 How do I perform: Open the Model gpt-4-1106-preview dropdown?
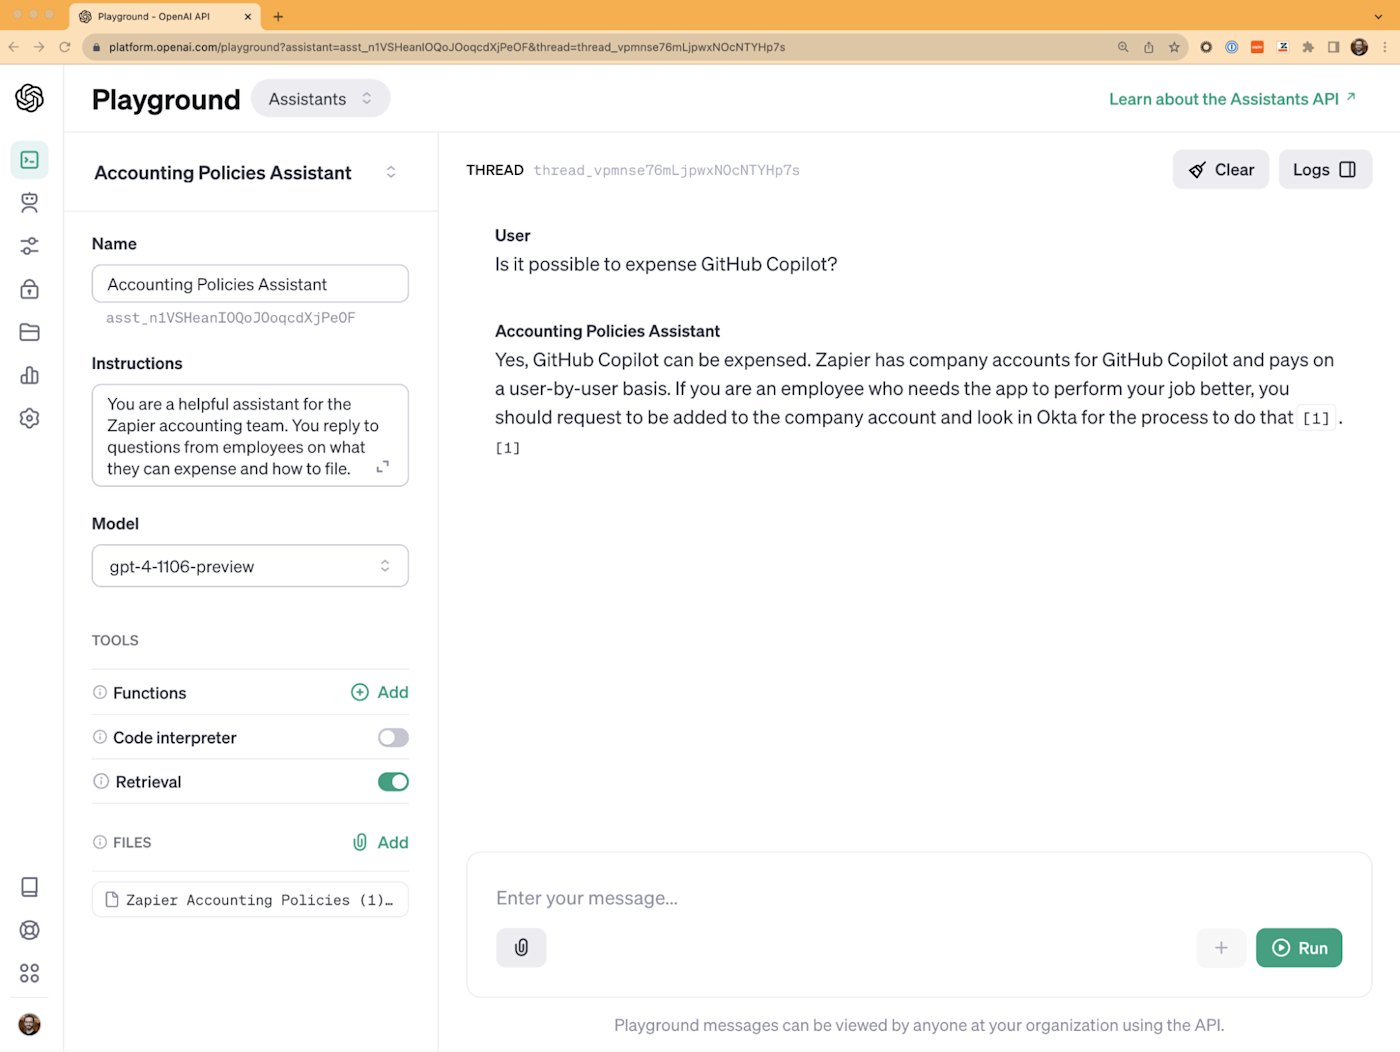tap(250, 566)
